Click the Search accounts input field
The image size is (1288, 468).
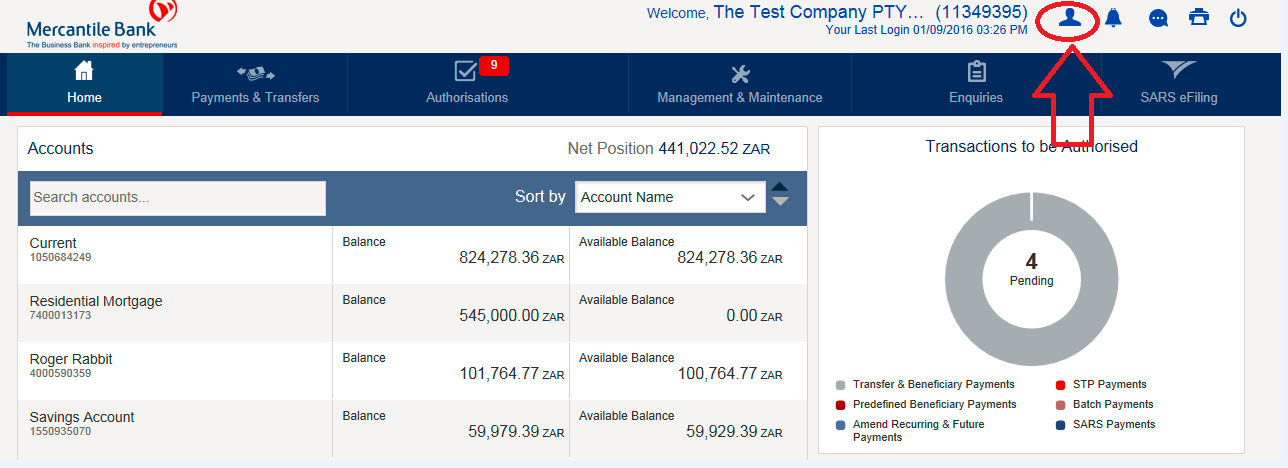(178, 198)
